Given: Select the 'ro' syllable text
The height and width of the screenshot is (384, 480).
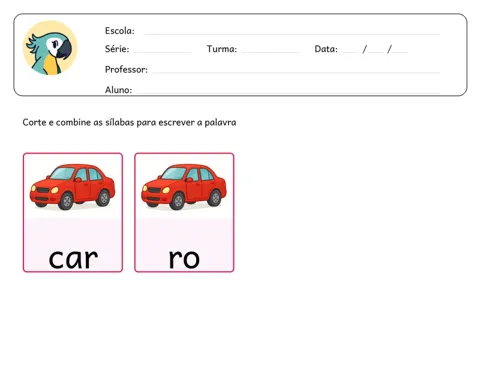Looking at the screenshot, I should [184, 259].
